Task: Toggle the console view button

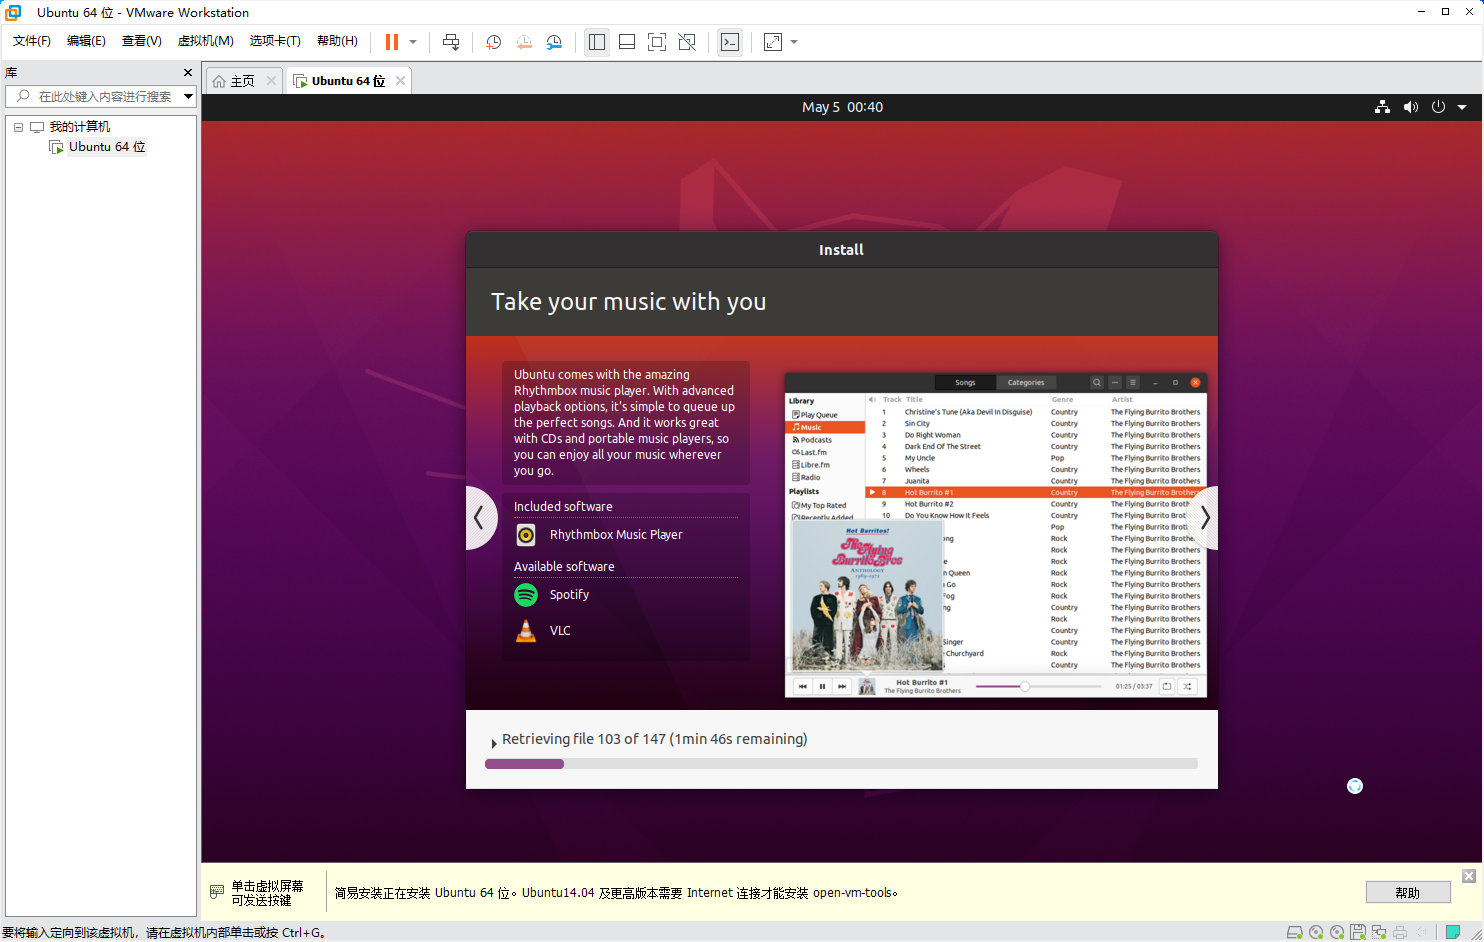Action: click(730, 42)
